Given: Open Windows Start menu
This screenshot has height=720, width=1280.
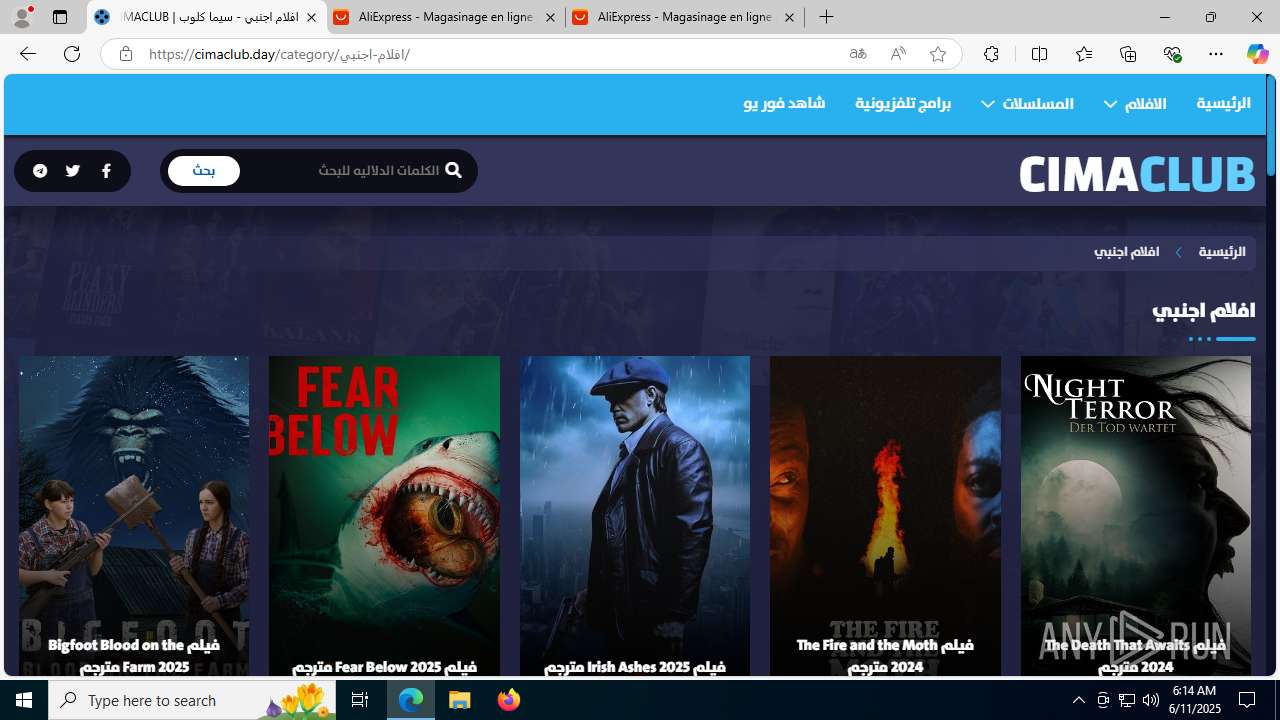Looking at the screenshot, I should [x=24, y=700].
